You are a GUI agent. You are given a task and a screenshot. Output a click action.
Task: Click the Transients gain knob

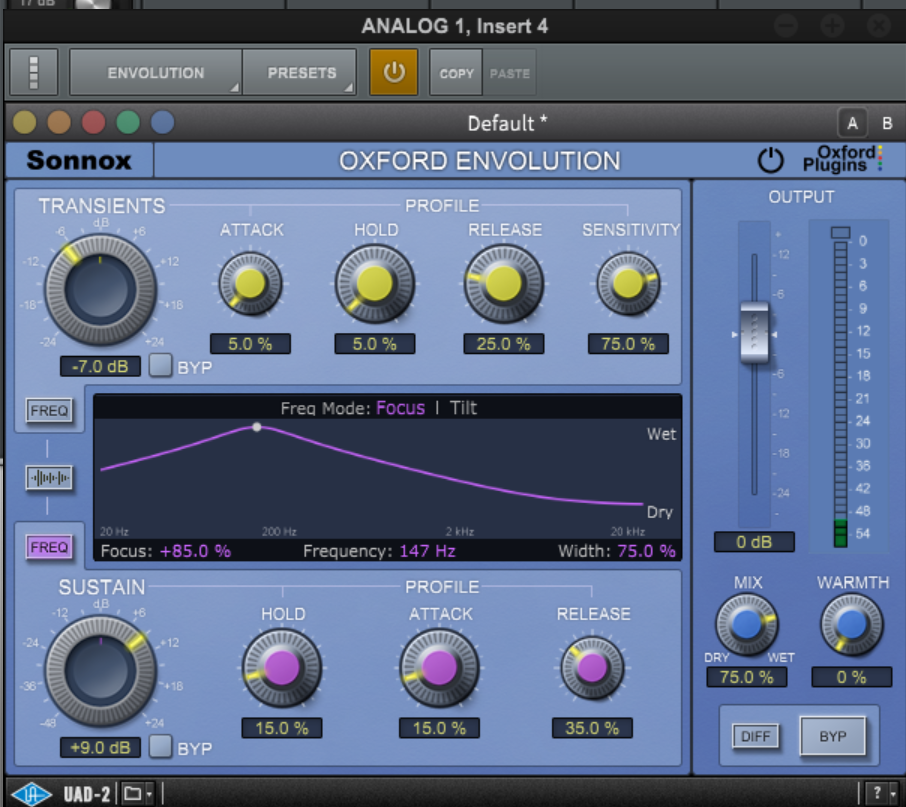click(x=101, y=290)
